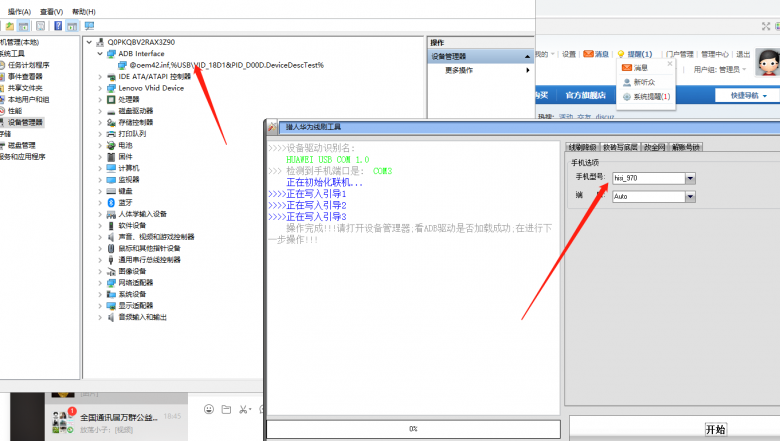Expand Lenovo Vhid Device node
This screenshot has width=780, height=441.
[100, 88]
